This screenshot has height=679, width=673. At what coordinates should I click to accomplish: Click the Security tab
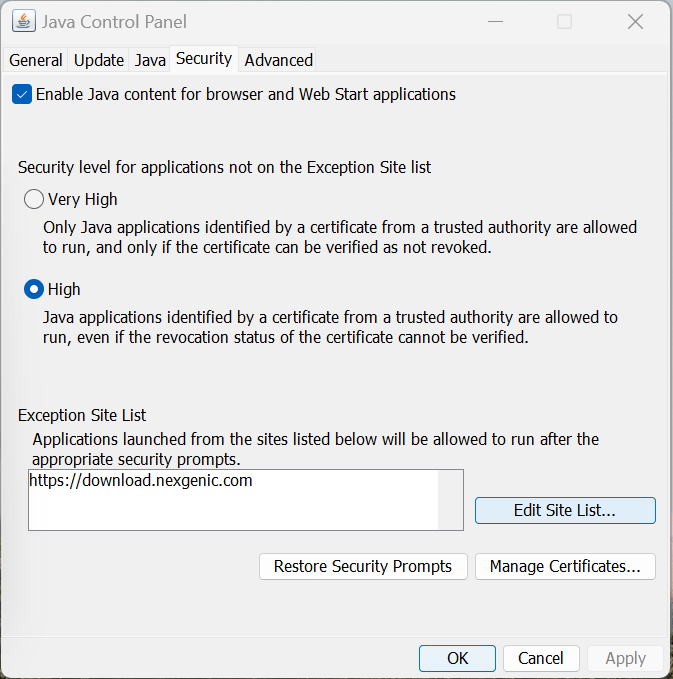(x=204, y=58)
